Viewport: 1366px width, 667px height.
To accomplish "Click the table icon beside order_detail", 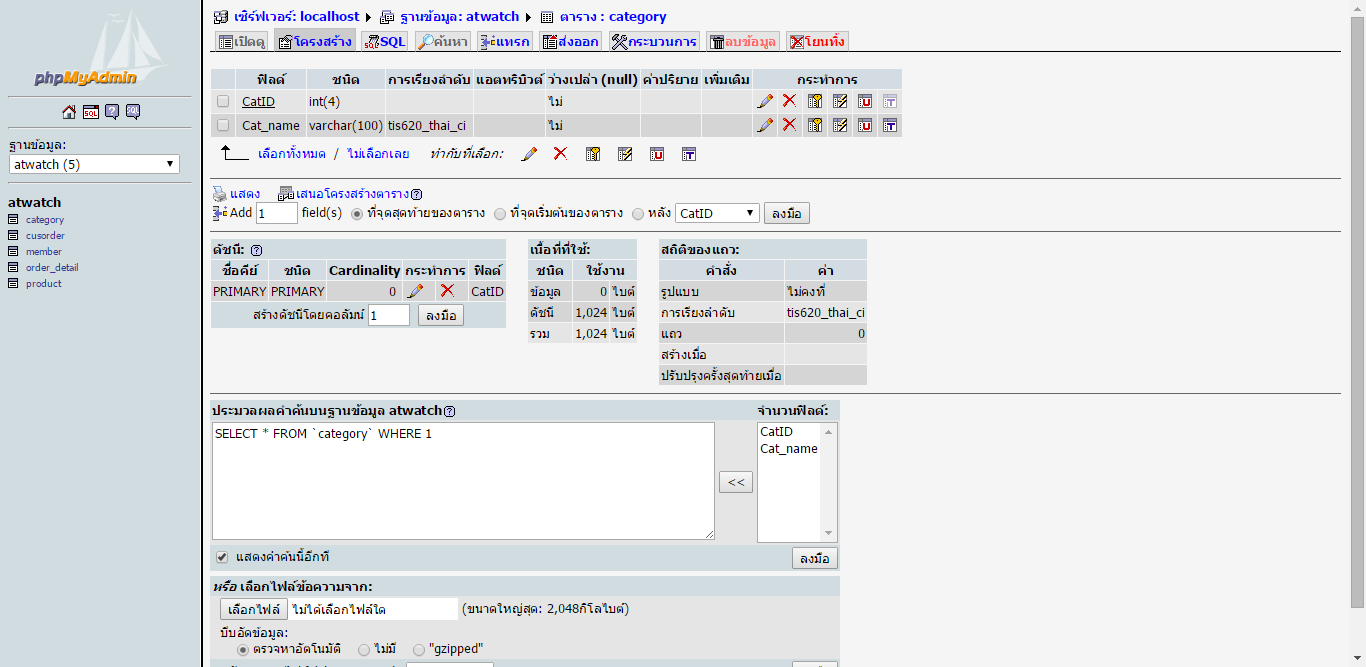I will [x=13, y=268].
